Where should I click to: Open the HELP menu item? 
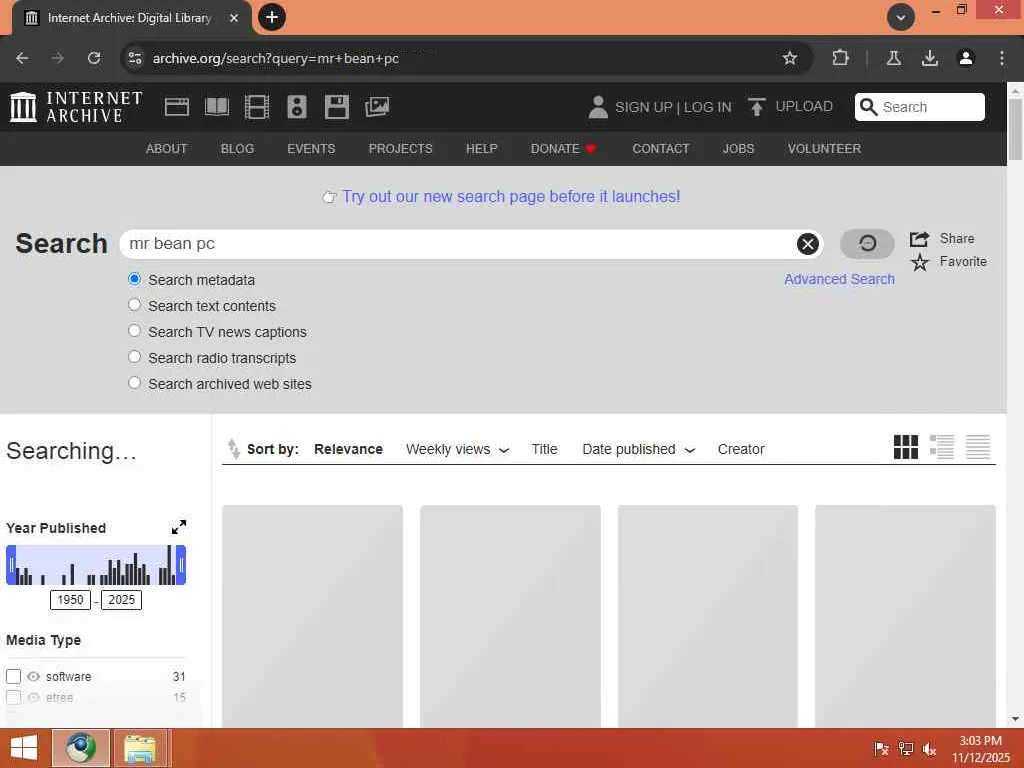click(481, 149)
